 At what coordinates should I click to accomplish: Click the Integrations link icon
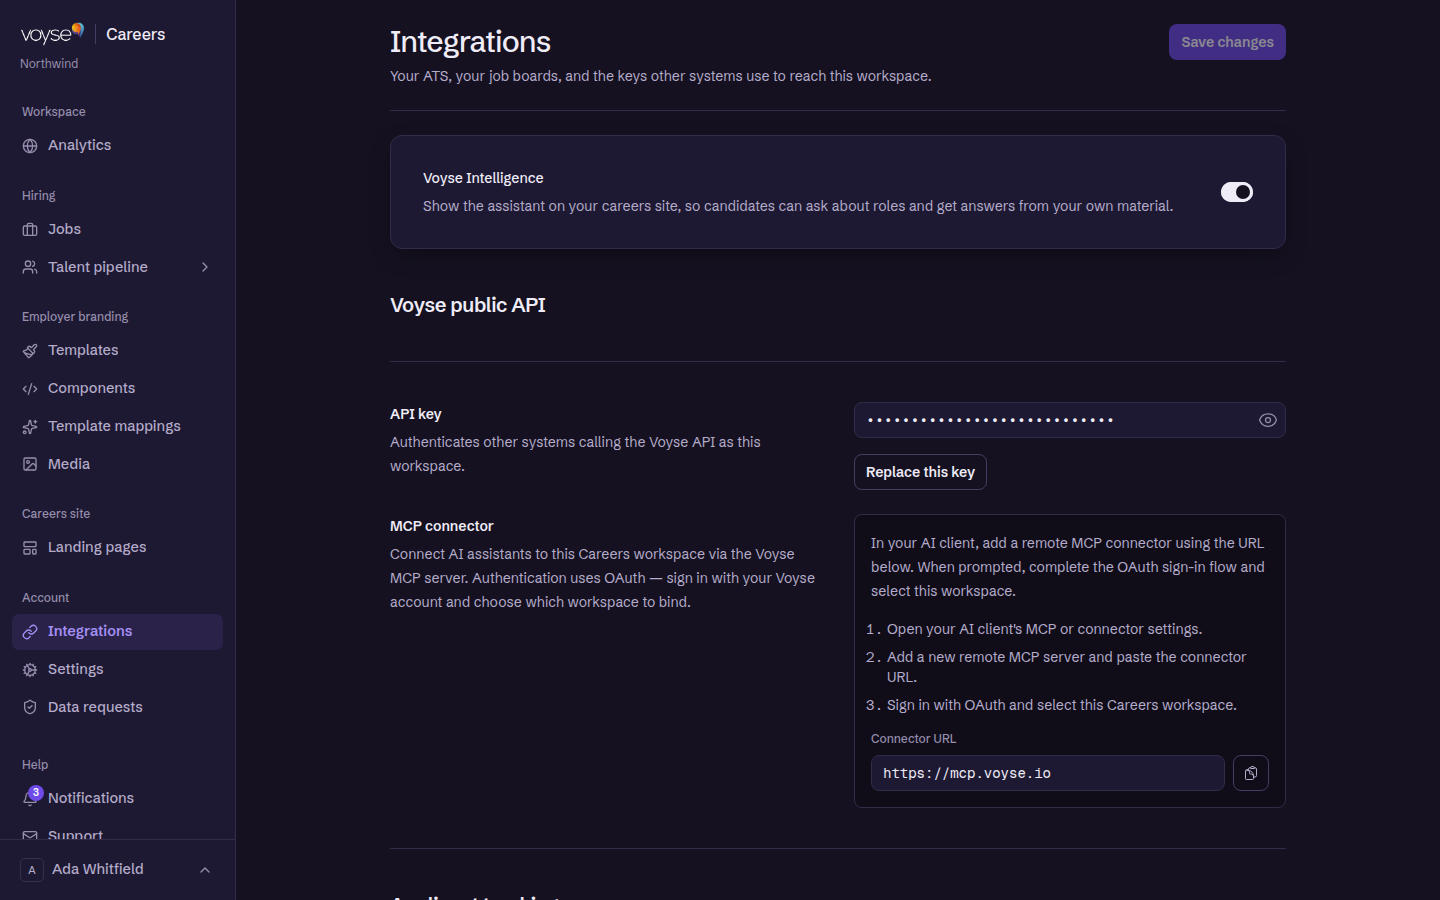30,632
